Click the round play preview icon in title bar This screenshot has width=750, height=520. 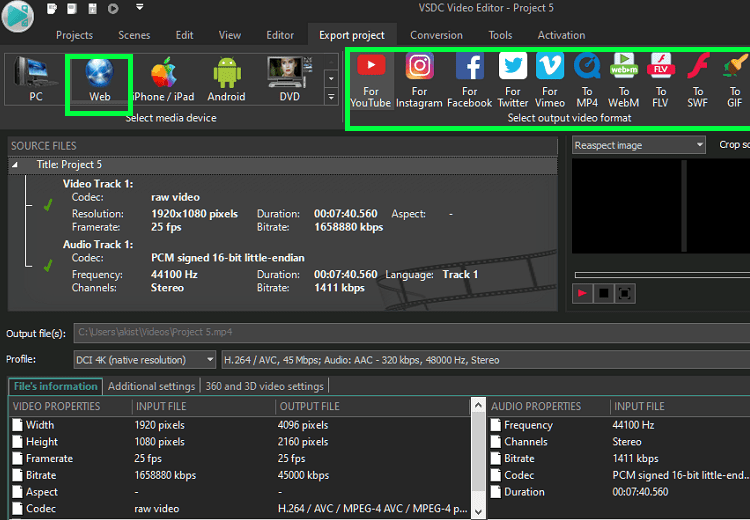(x=113, y=8)
